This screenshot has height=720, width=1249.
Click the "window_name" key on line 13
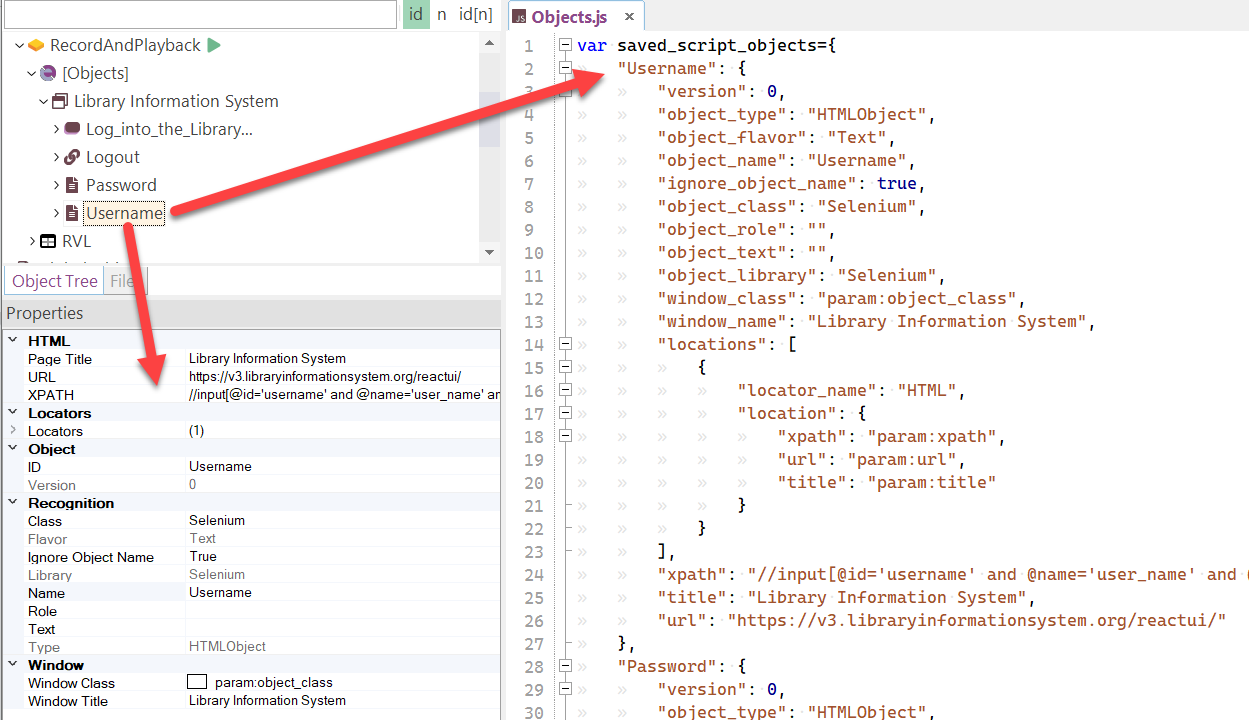[x=721, y=321]
